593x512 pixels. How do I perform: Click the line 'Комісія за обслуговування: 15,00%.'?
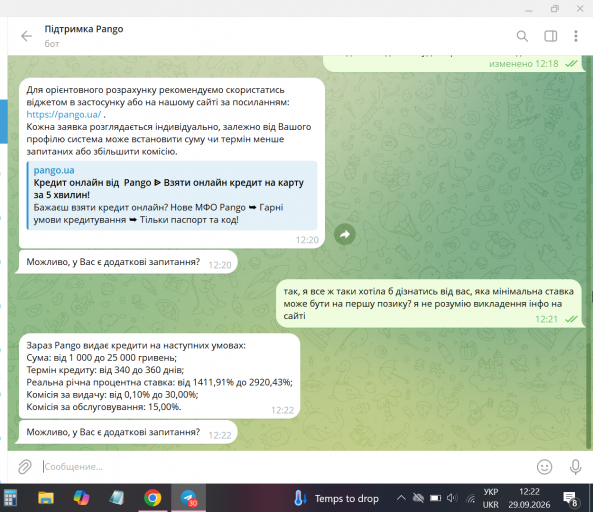coord(104,407)
